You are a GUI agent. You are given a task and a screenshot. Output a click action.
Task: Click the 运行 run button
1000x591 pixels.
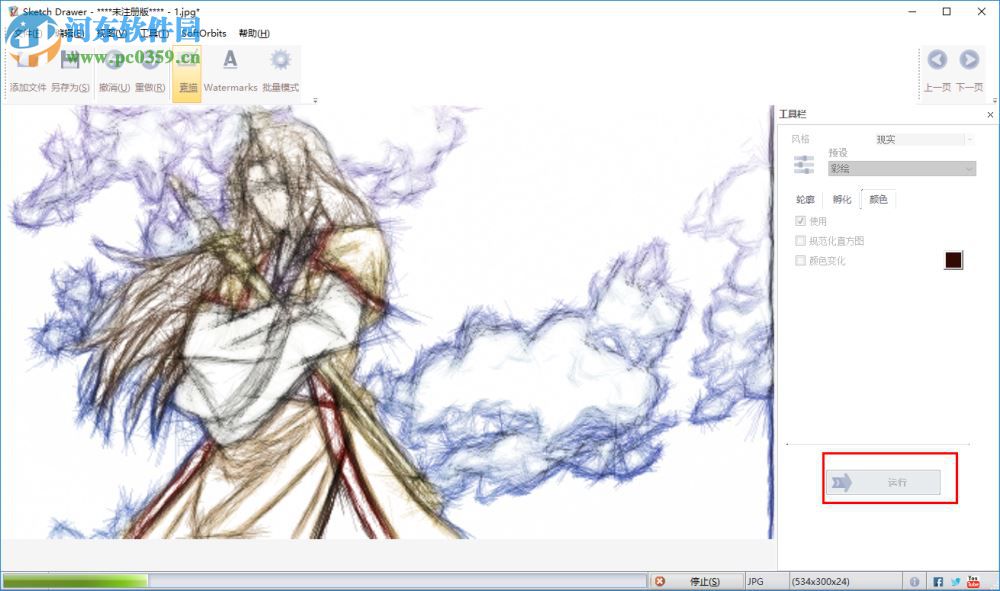coord(885,481)
